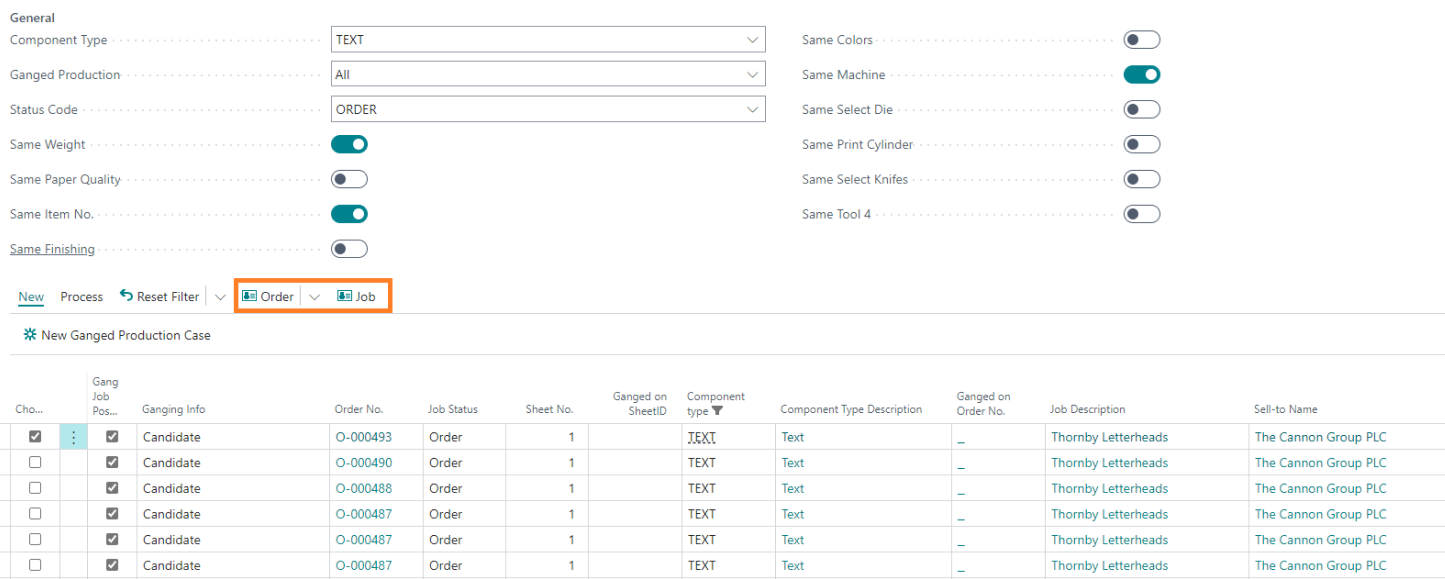The width and height of the screenshot is (1445, 579).
Task: Uncheck the Choose box for order O-000493
Action: tap(35, 437)
